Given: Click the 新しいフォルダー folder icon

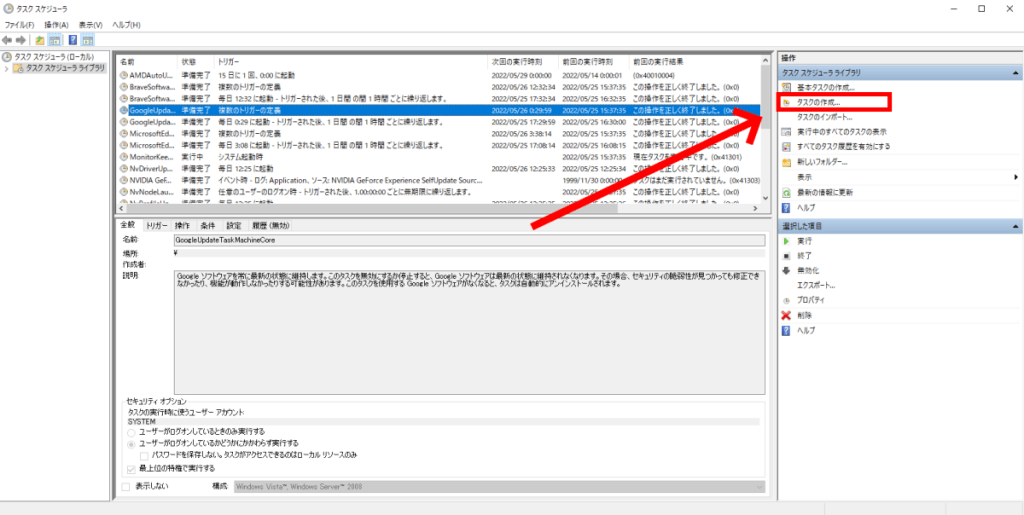Looking at the screenshot, I should click(x=787, y=161).
